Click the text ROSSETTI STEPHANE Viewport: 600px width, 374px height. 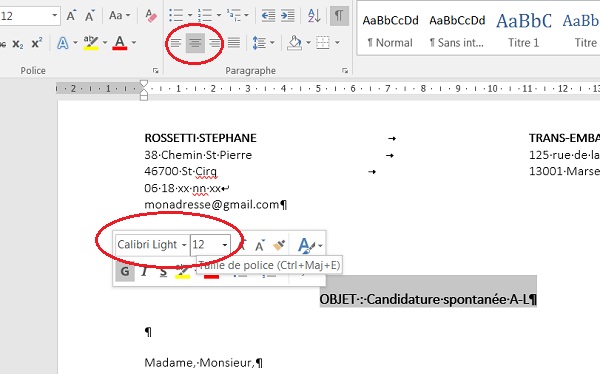(201, 138)
